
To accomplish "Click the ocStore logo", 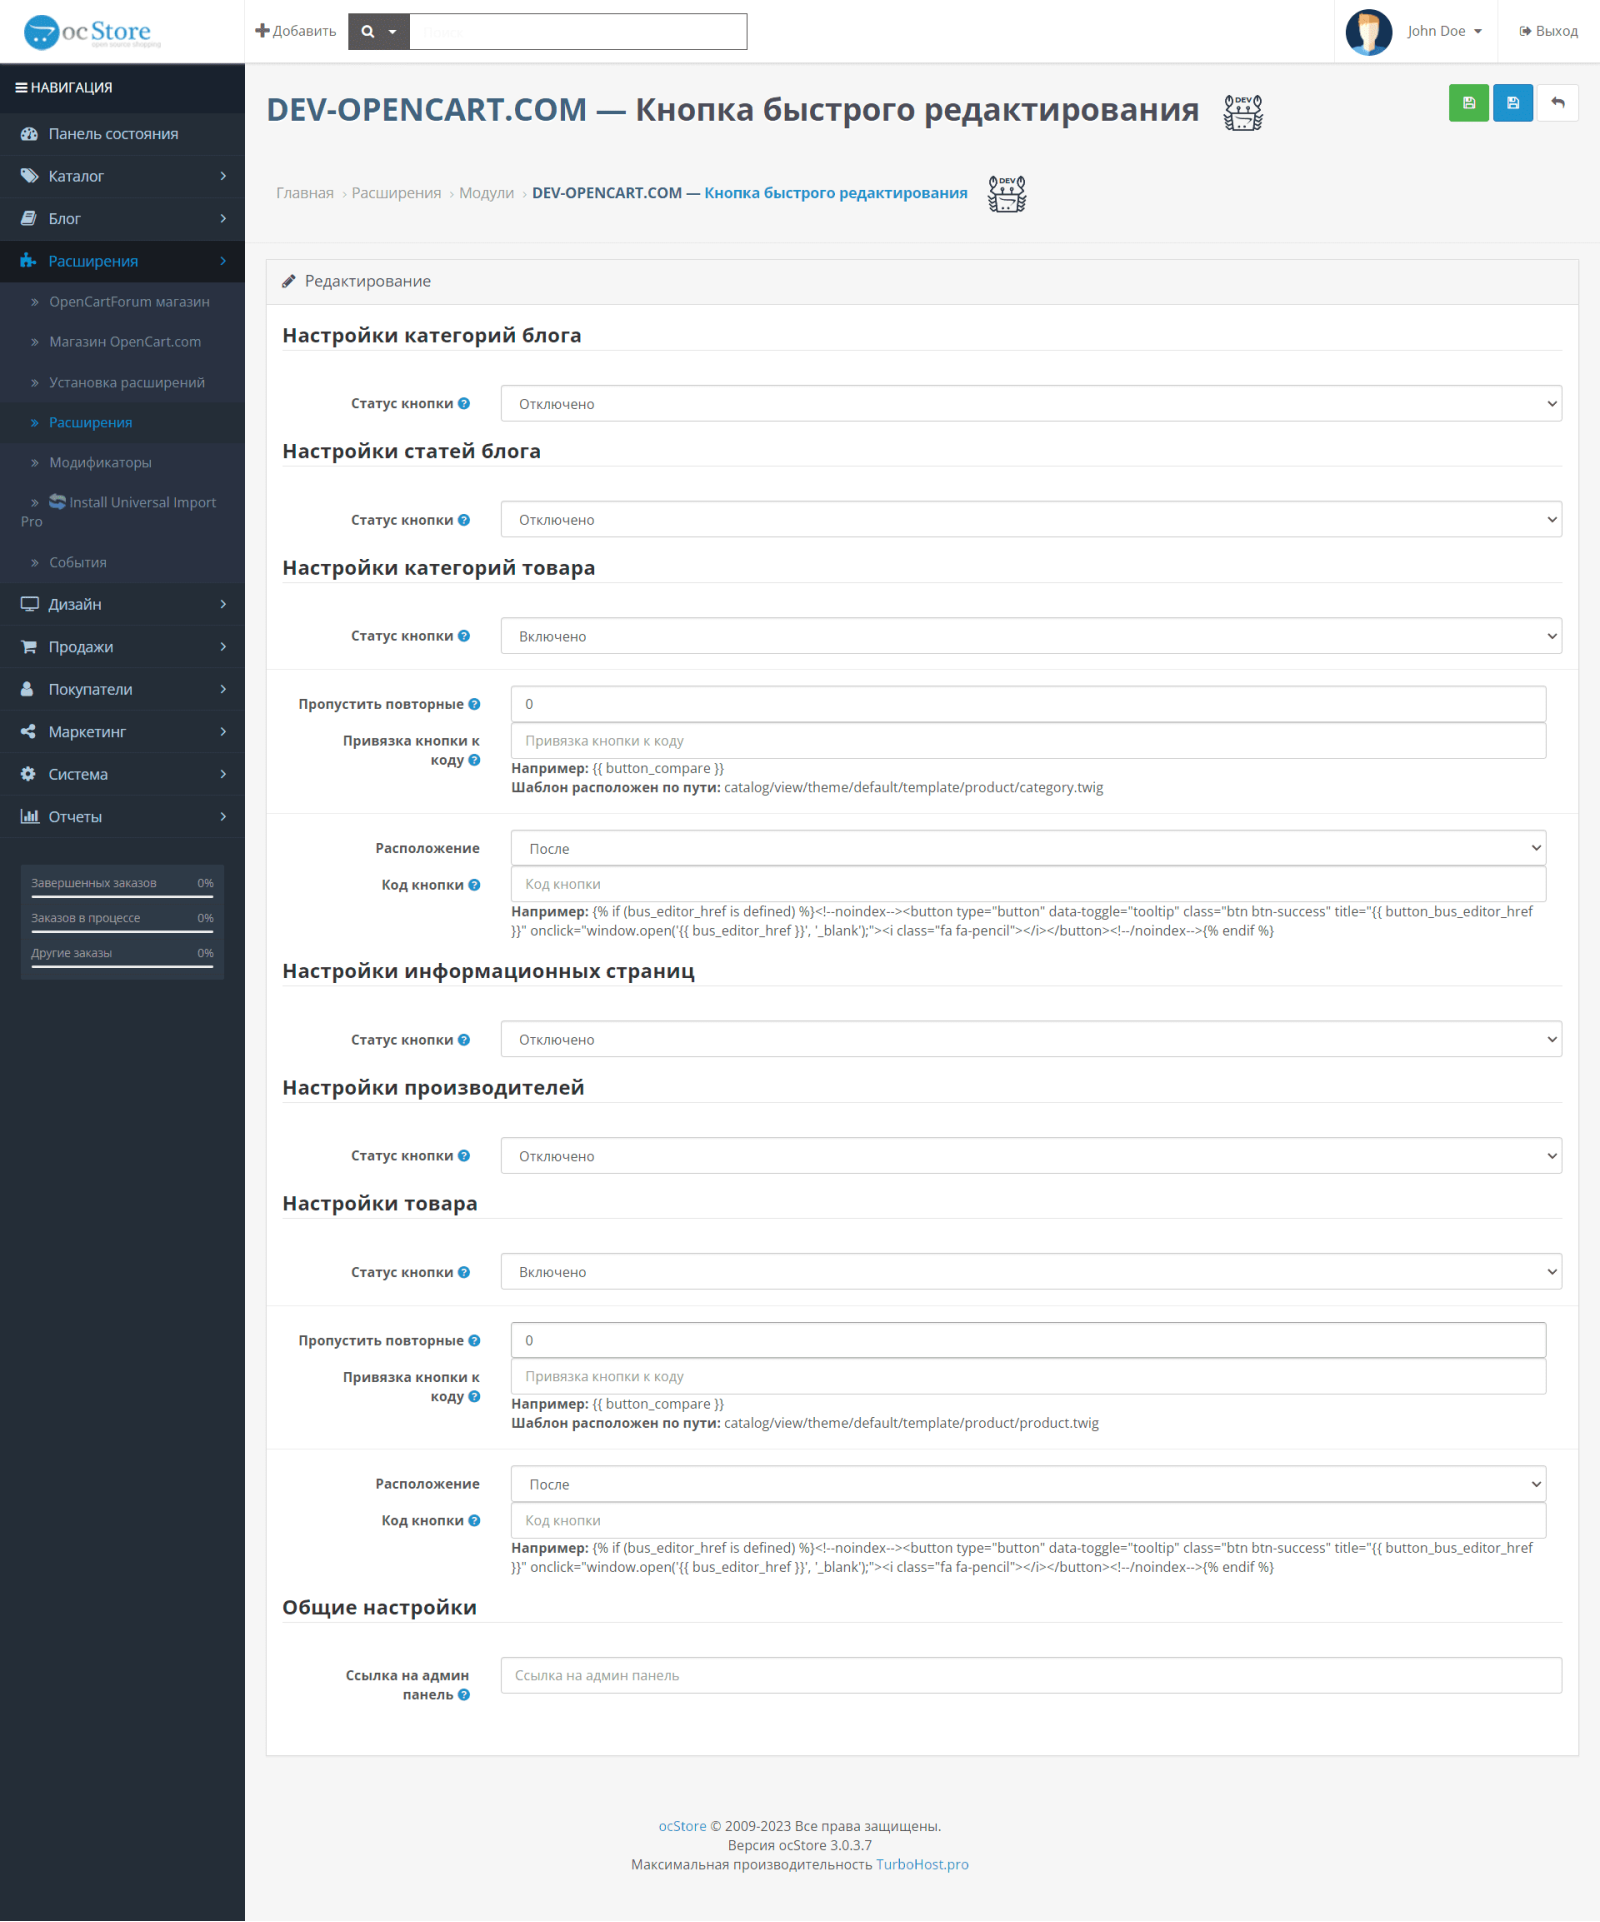I will tap(92, 32).
